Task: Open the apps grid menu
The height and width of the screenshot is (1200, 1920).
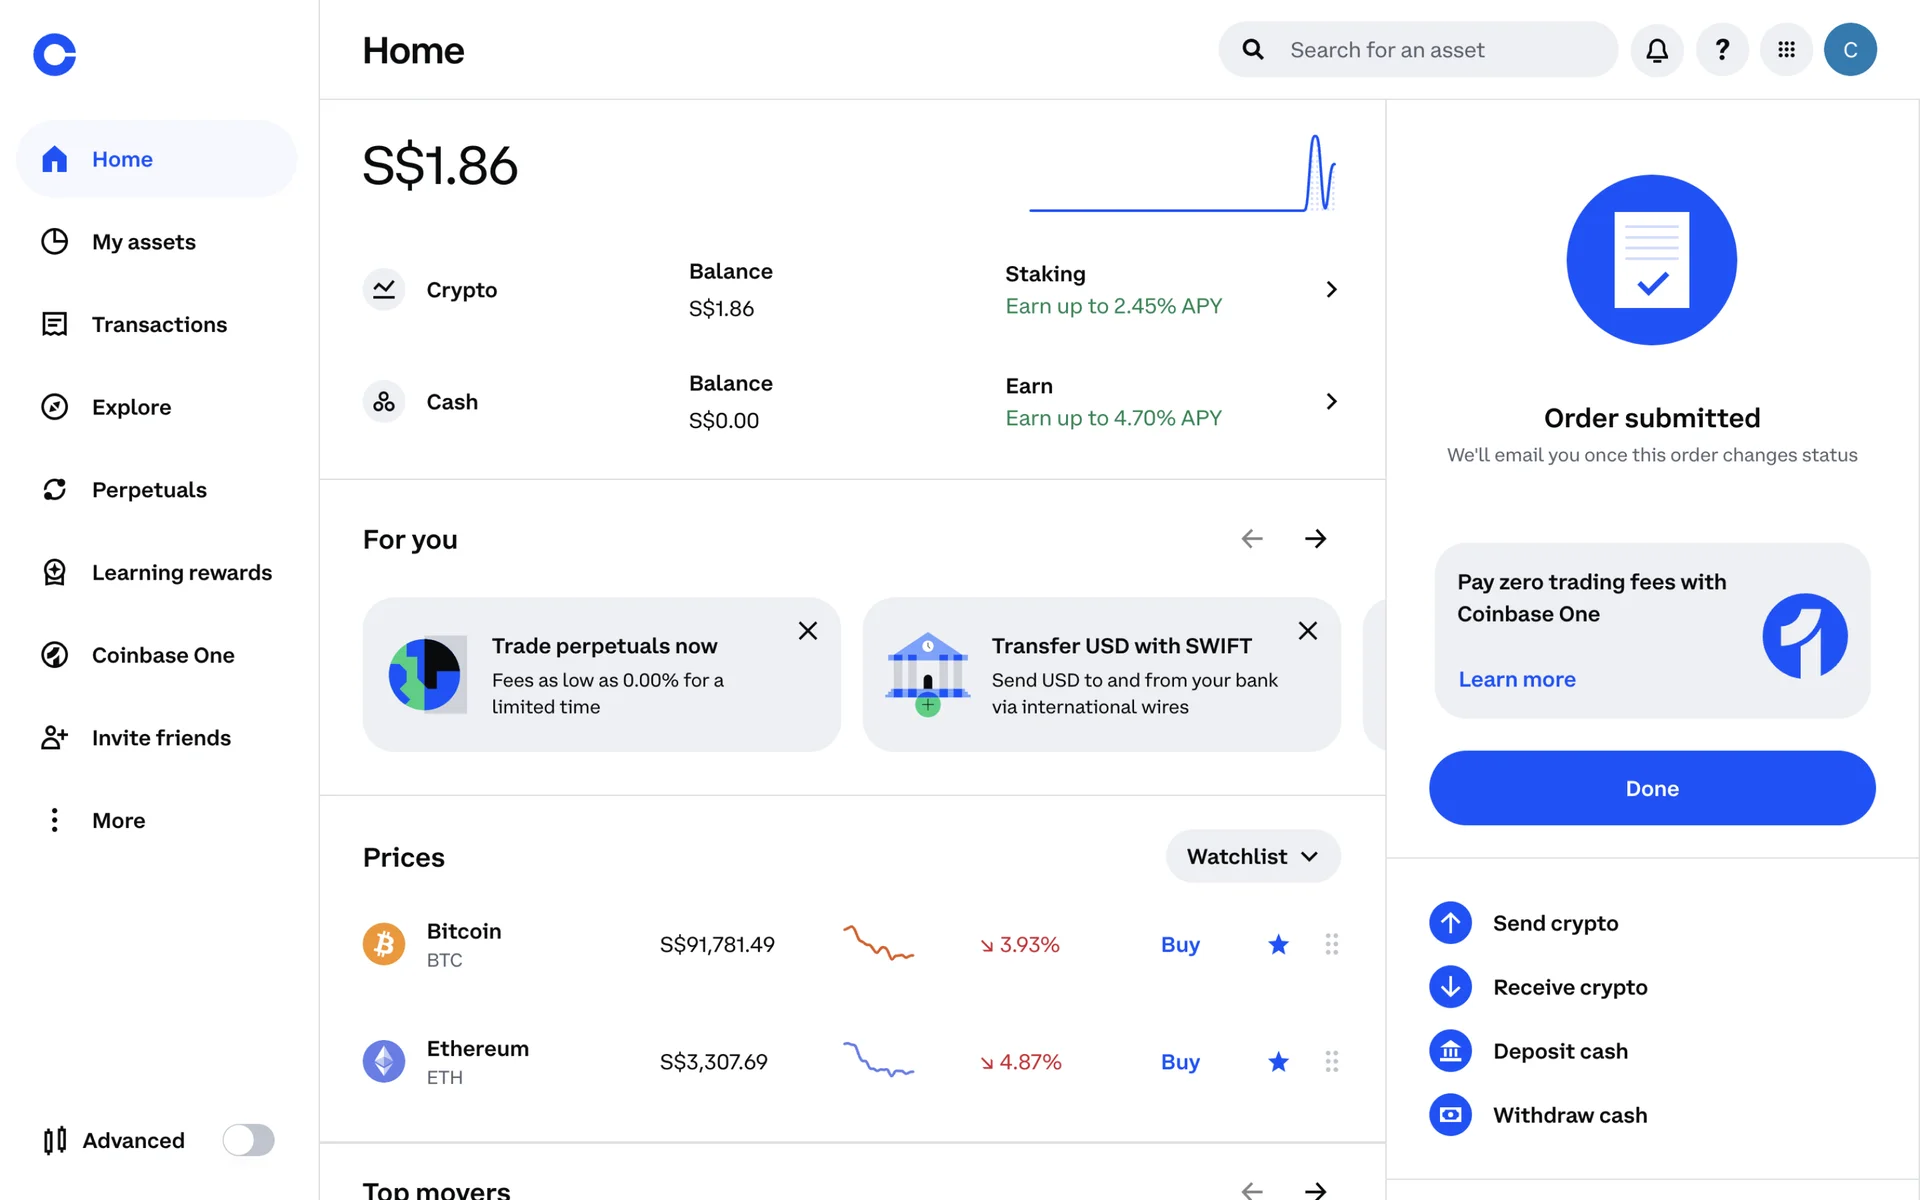Action: 1786,50
